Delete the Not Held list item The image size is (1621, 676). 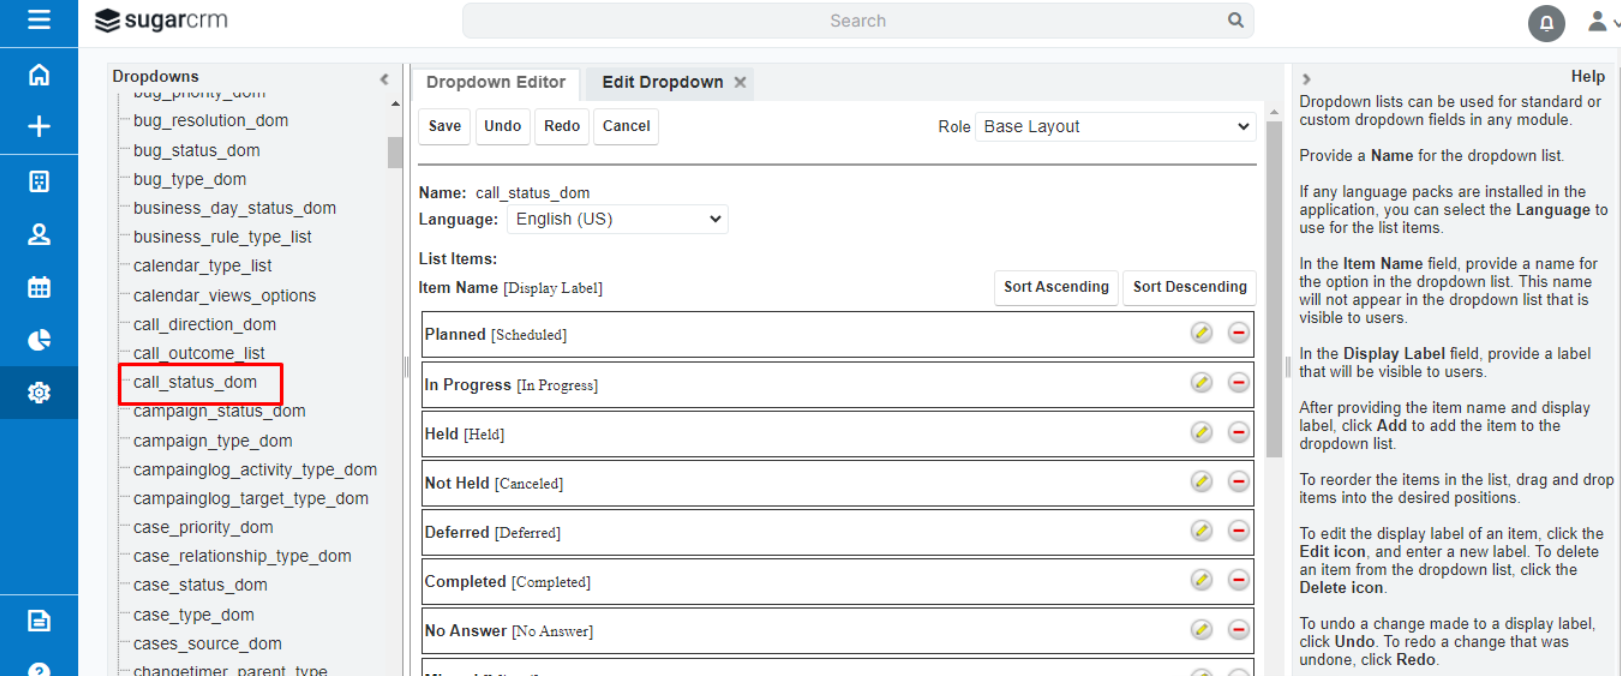[1238, 481]
